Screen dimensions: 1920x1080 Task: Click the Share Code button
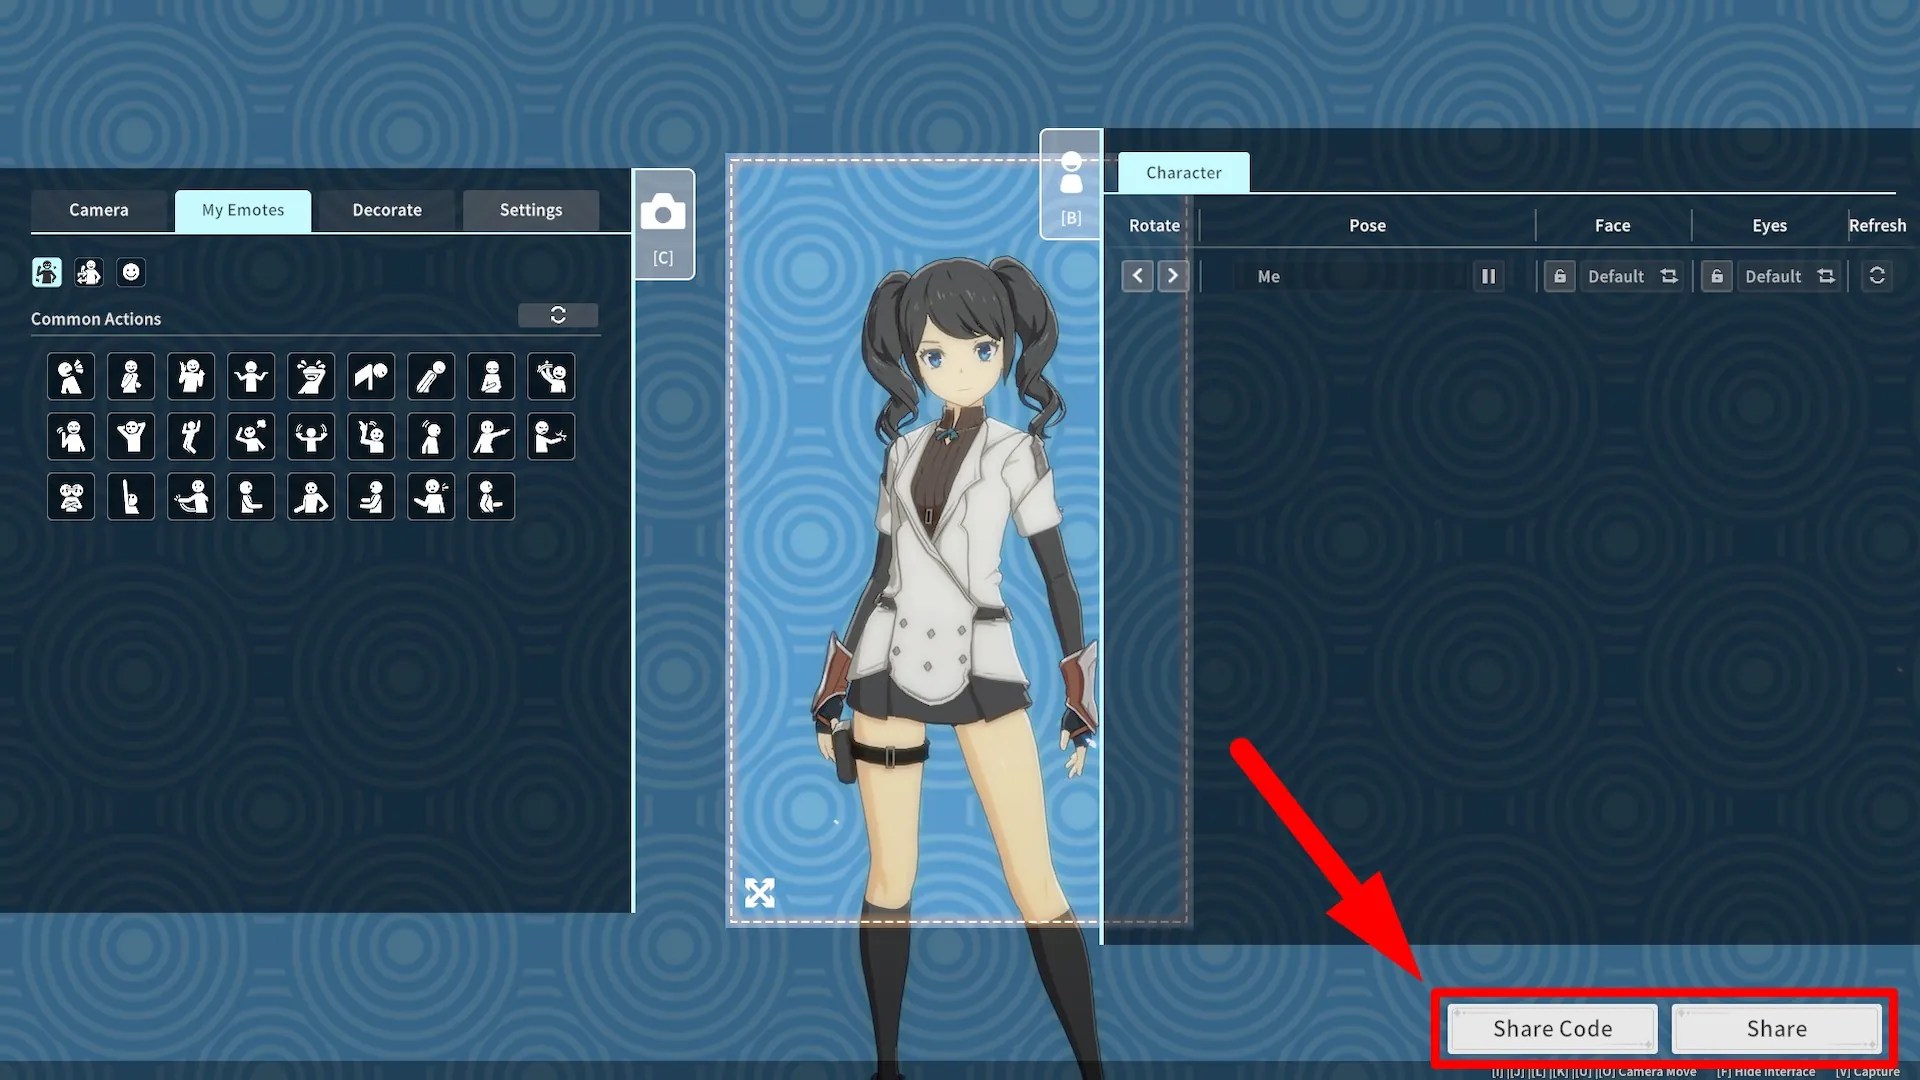coord(1552,1028)
